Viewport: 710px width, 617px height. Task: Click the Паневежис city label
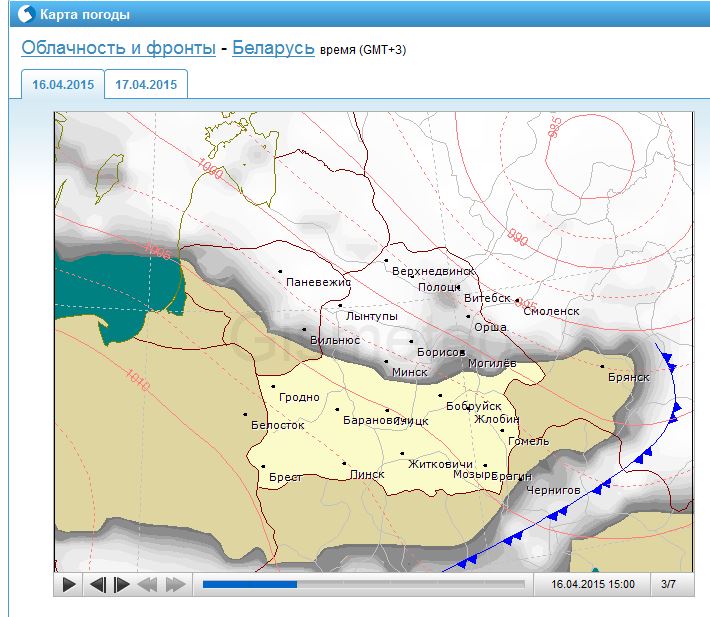[x=318, y=282]
